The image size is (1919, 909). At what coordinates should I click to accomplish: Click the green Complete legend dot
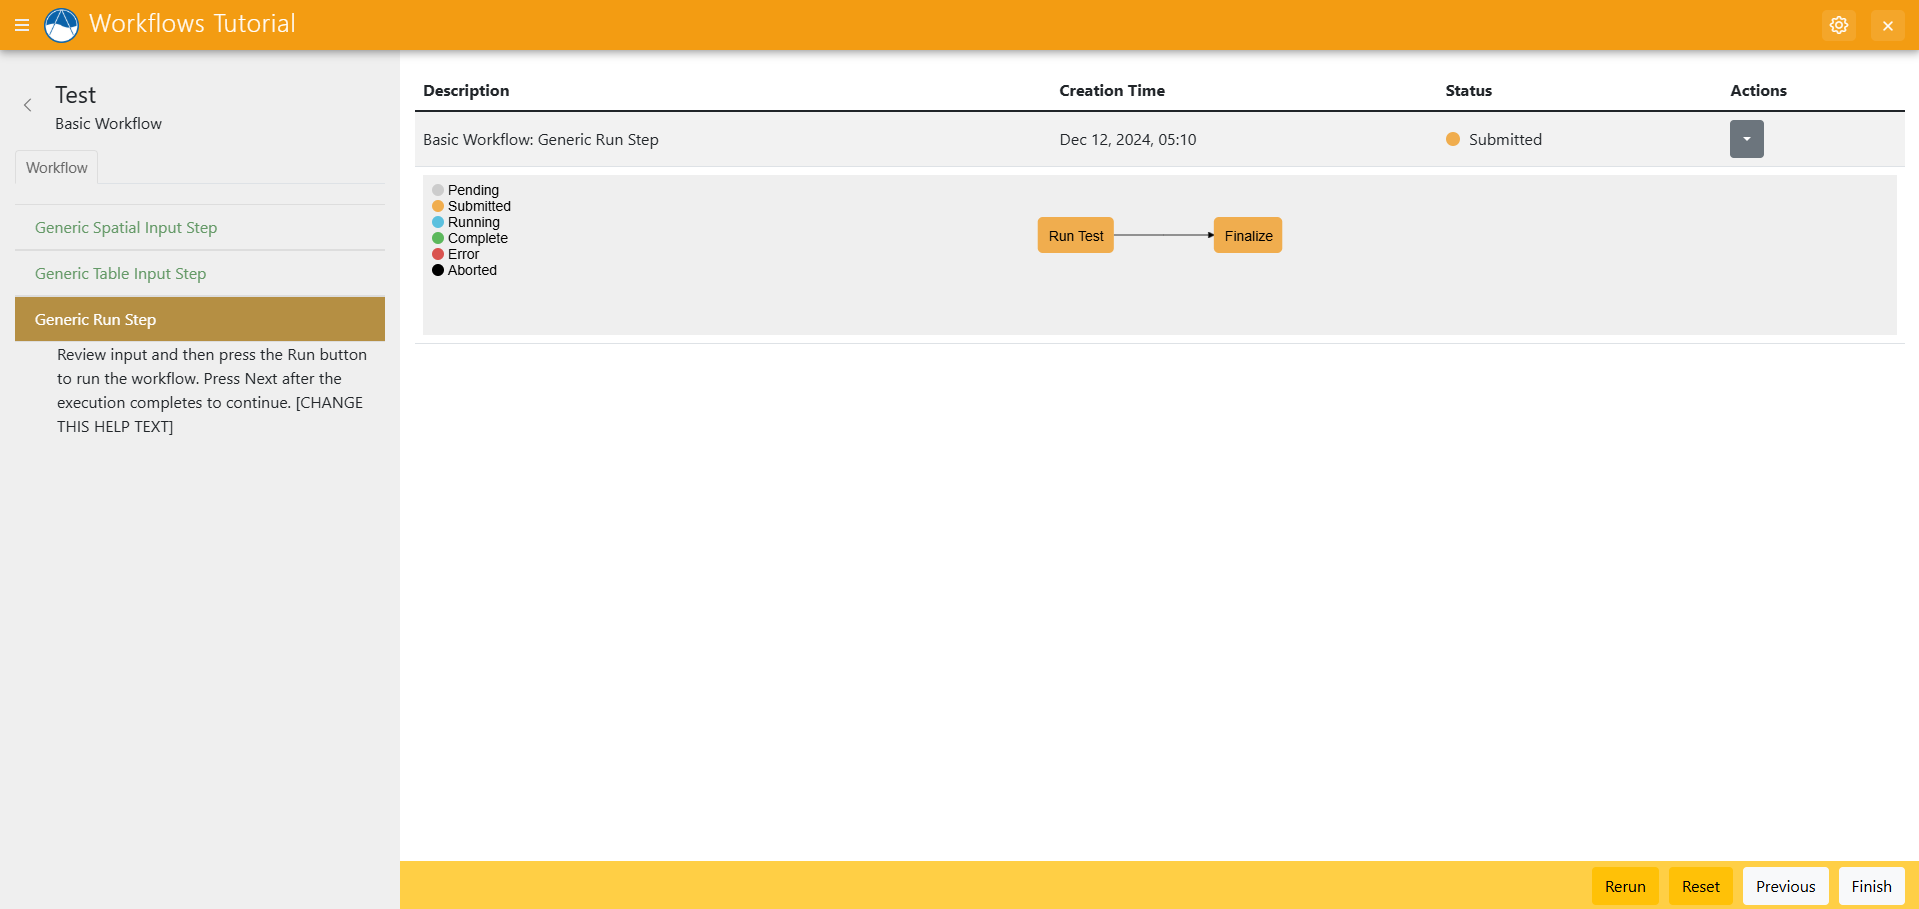click(x=437, y=238)
